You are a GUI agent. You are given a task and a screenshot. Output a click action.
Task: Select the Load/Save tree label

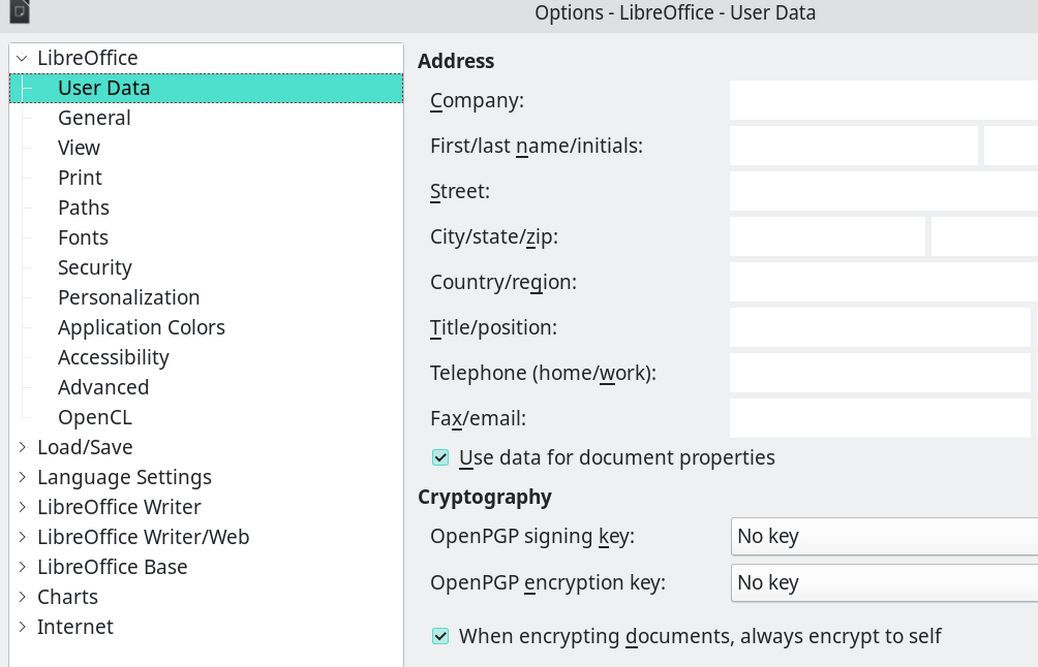pos(85,447)
